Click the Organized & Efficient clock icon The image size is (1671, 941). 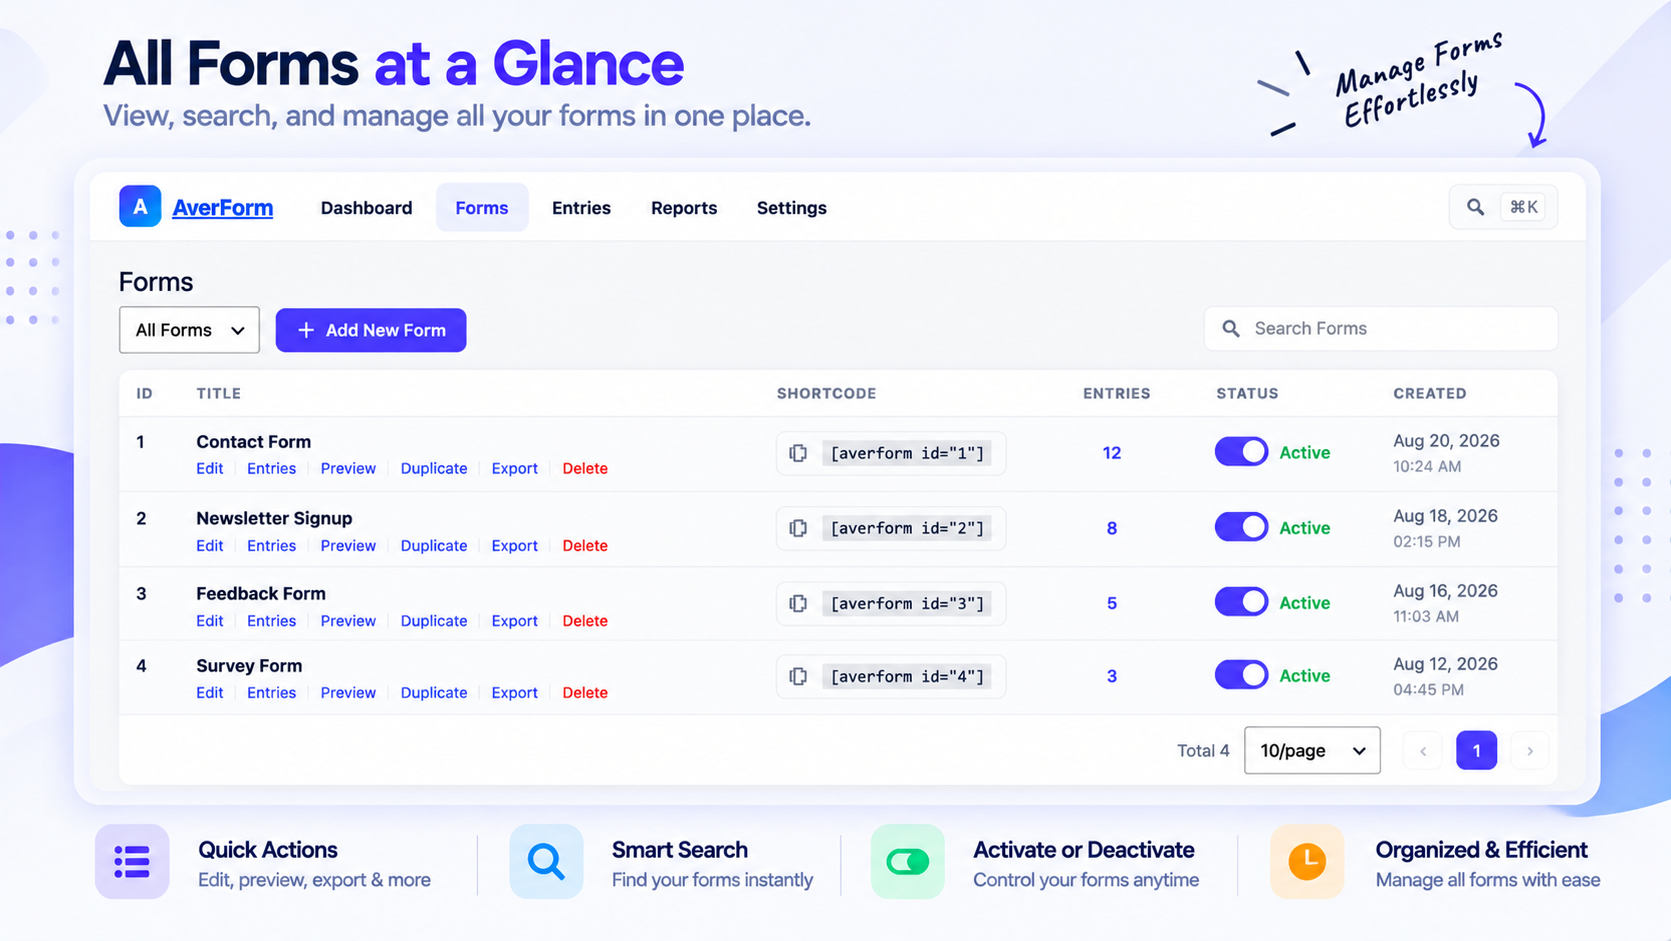click(x=1307, y=861)
